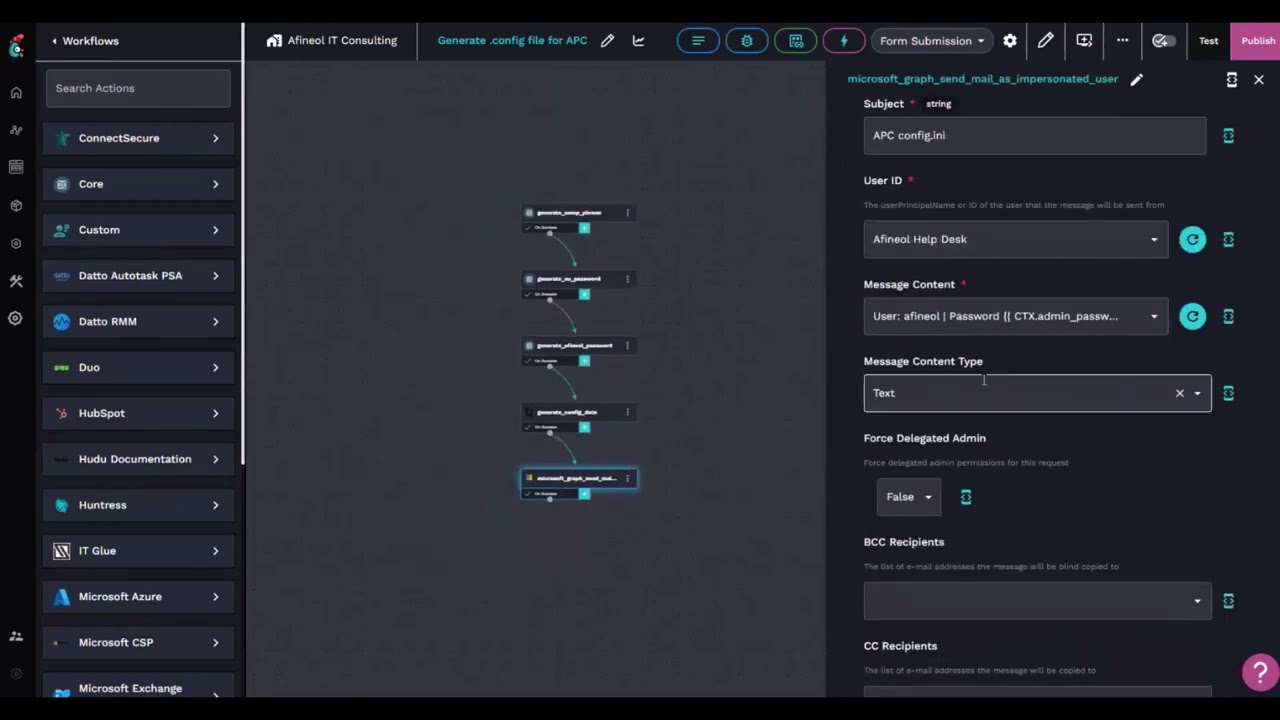The width and height of the screenshot is (1280, 720).
Task: Click the Test button
Action: (1209, 41)
